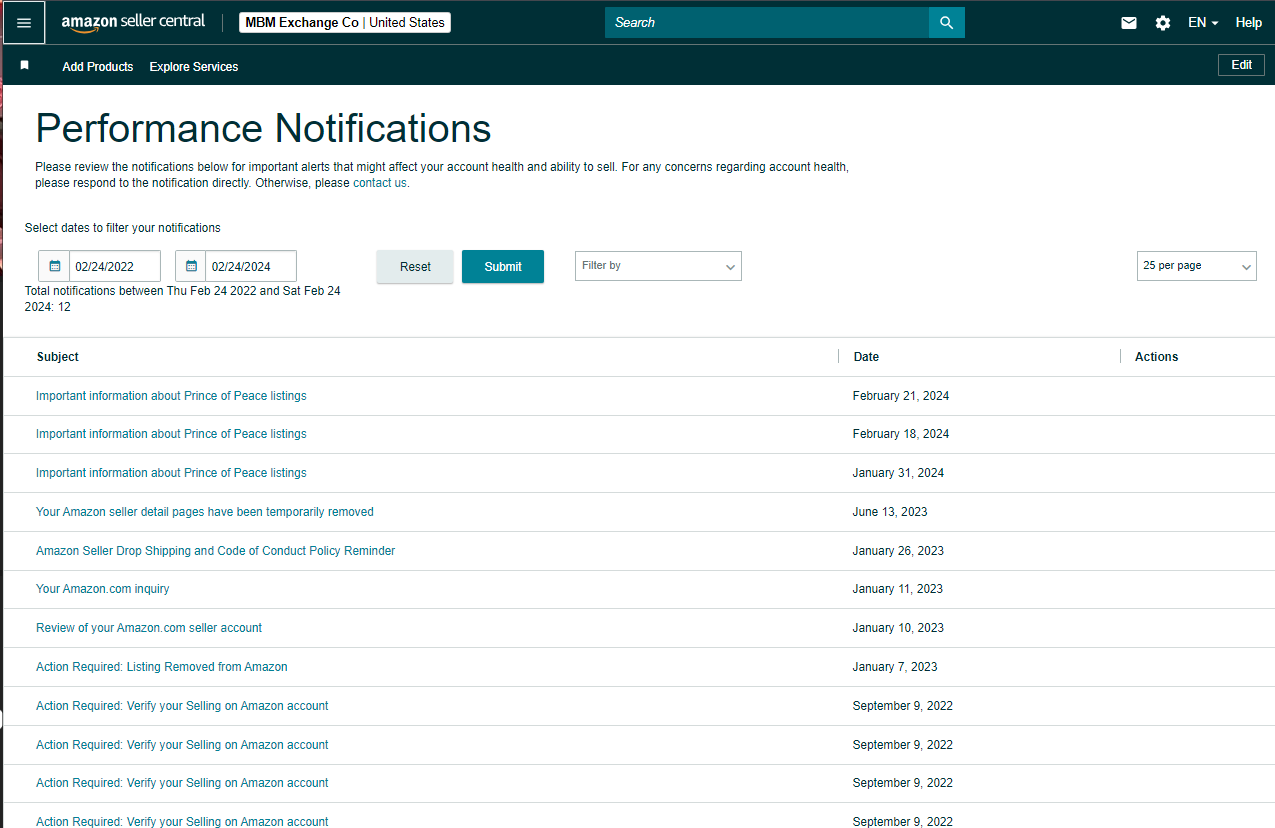
Task: Click the Edit button
Action: coord(1241,65)
